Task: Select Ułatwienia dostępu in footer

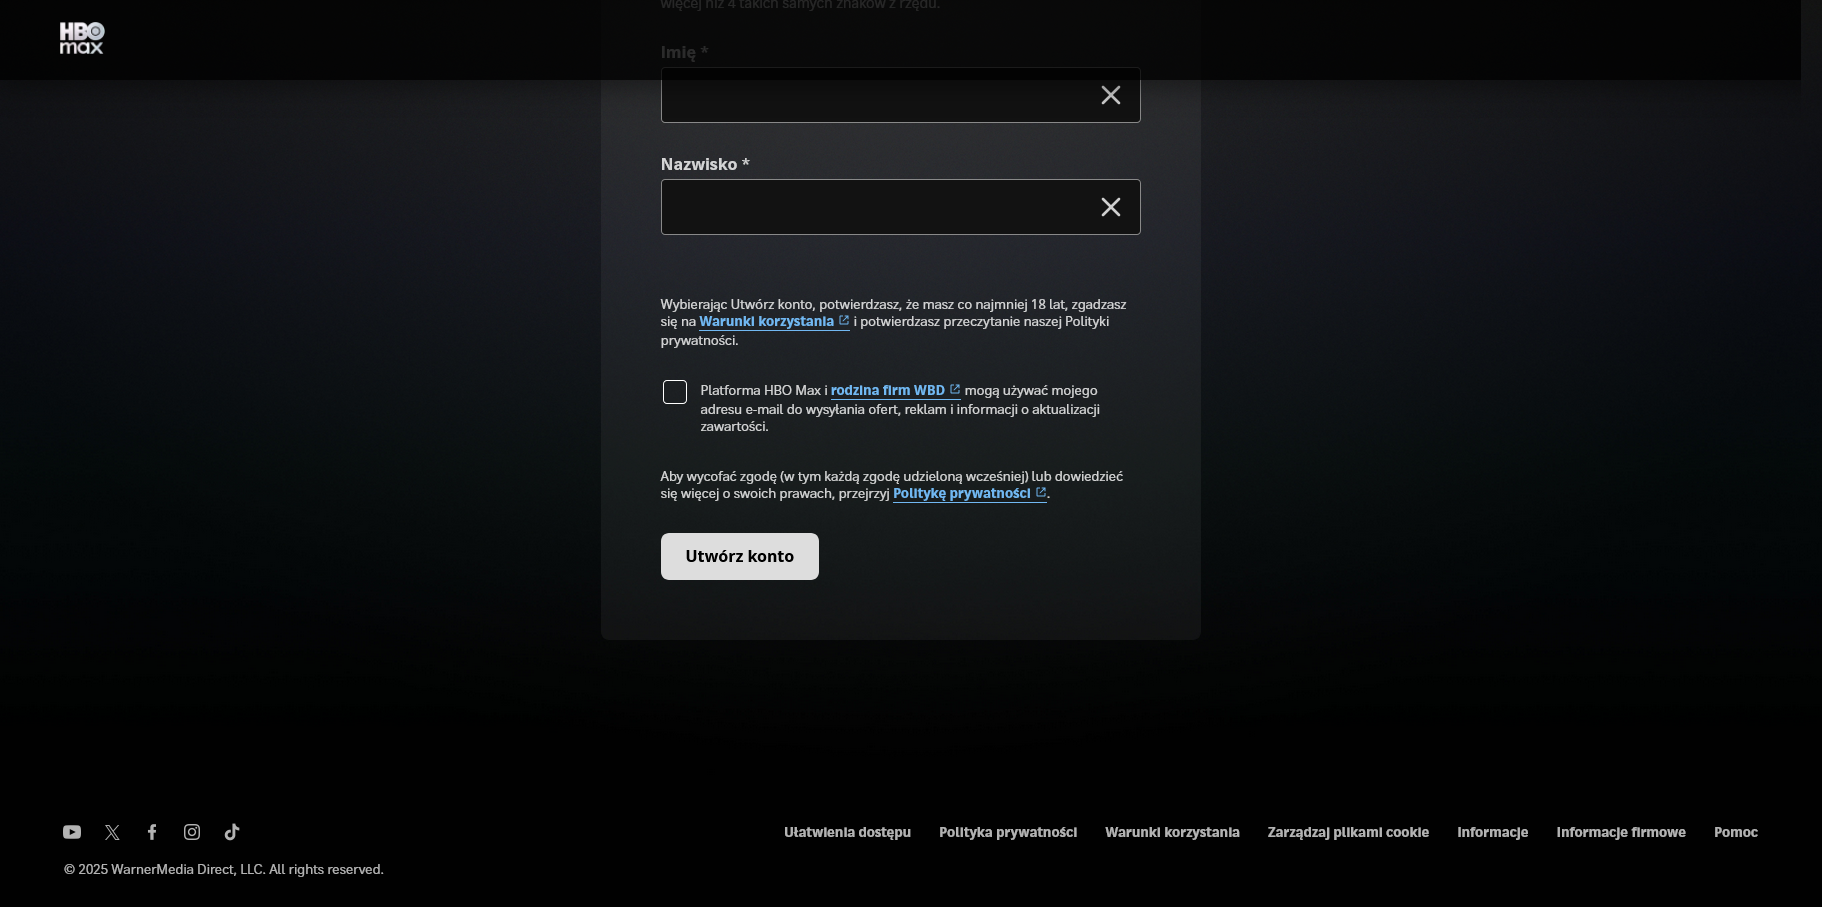Action: (847, 832)
